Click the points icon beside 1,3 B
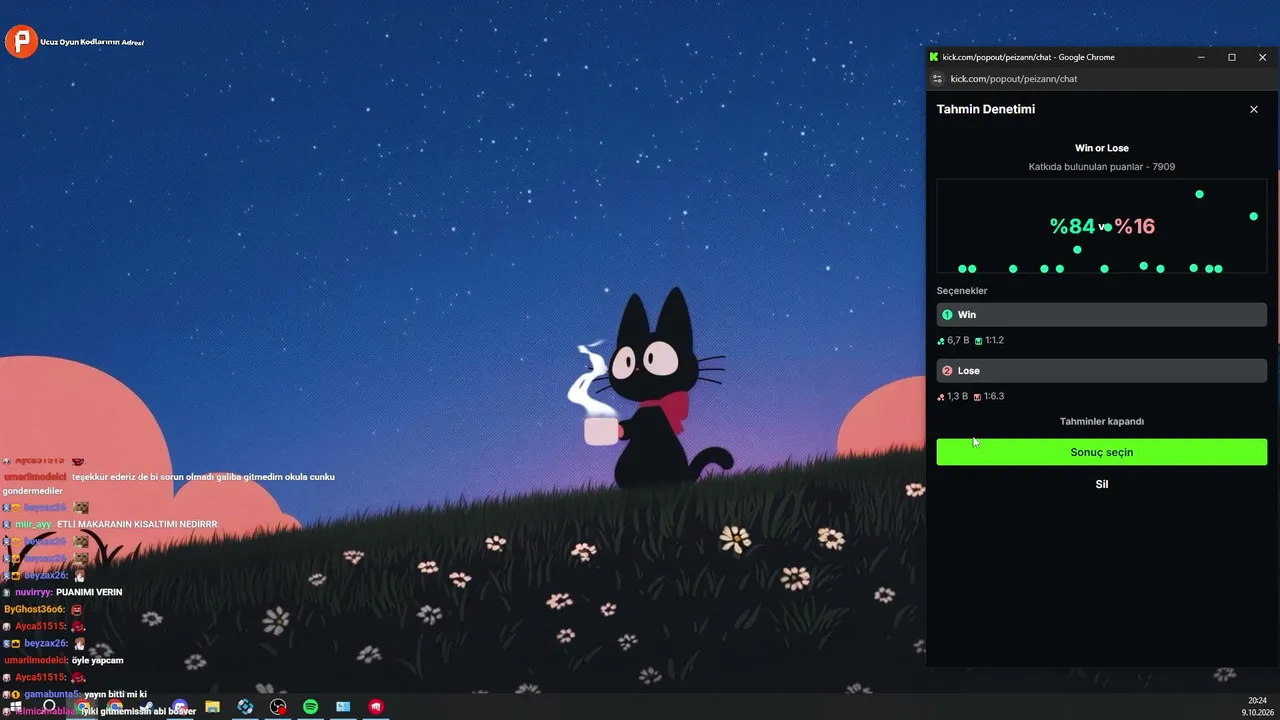The width and height of the screenshot is (1280, 720). tap(941, 397)
